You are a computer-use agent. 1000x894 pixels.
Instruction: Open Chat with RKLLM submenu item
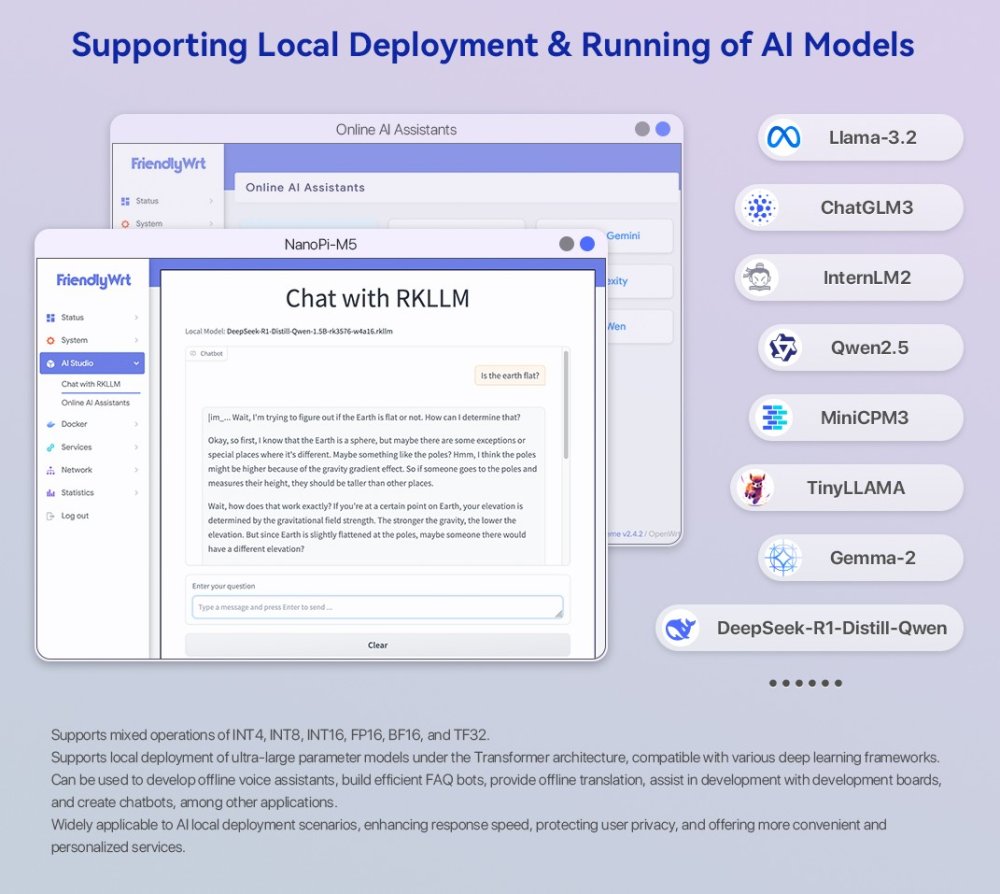point(91,384)
